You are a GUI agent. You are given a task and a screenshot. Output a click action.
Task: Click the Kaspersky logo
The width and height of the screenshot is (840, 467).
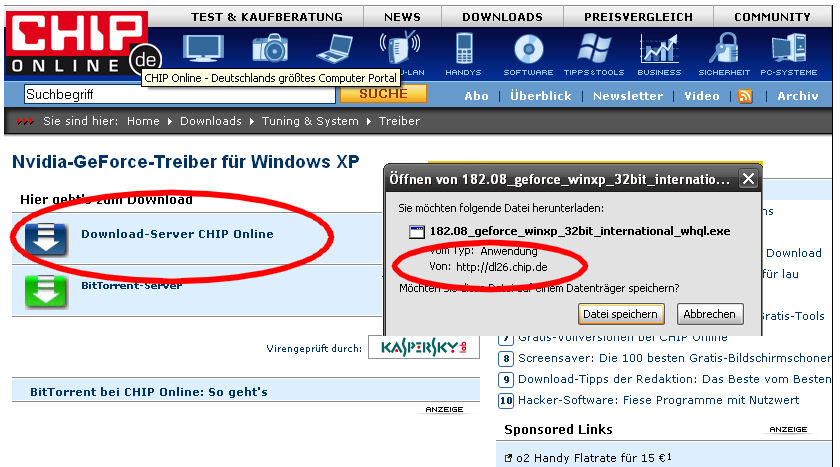click(x=424, y=348)
